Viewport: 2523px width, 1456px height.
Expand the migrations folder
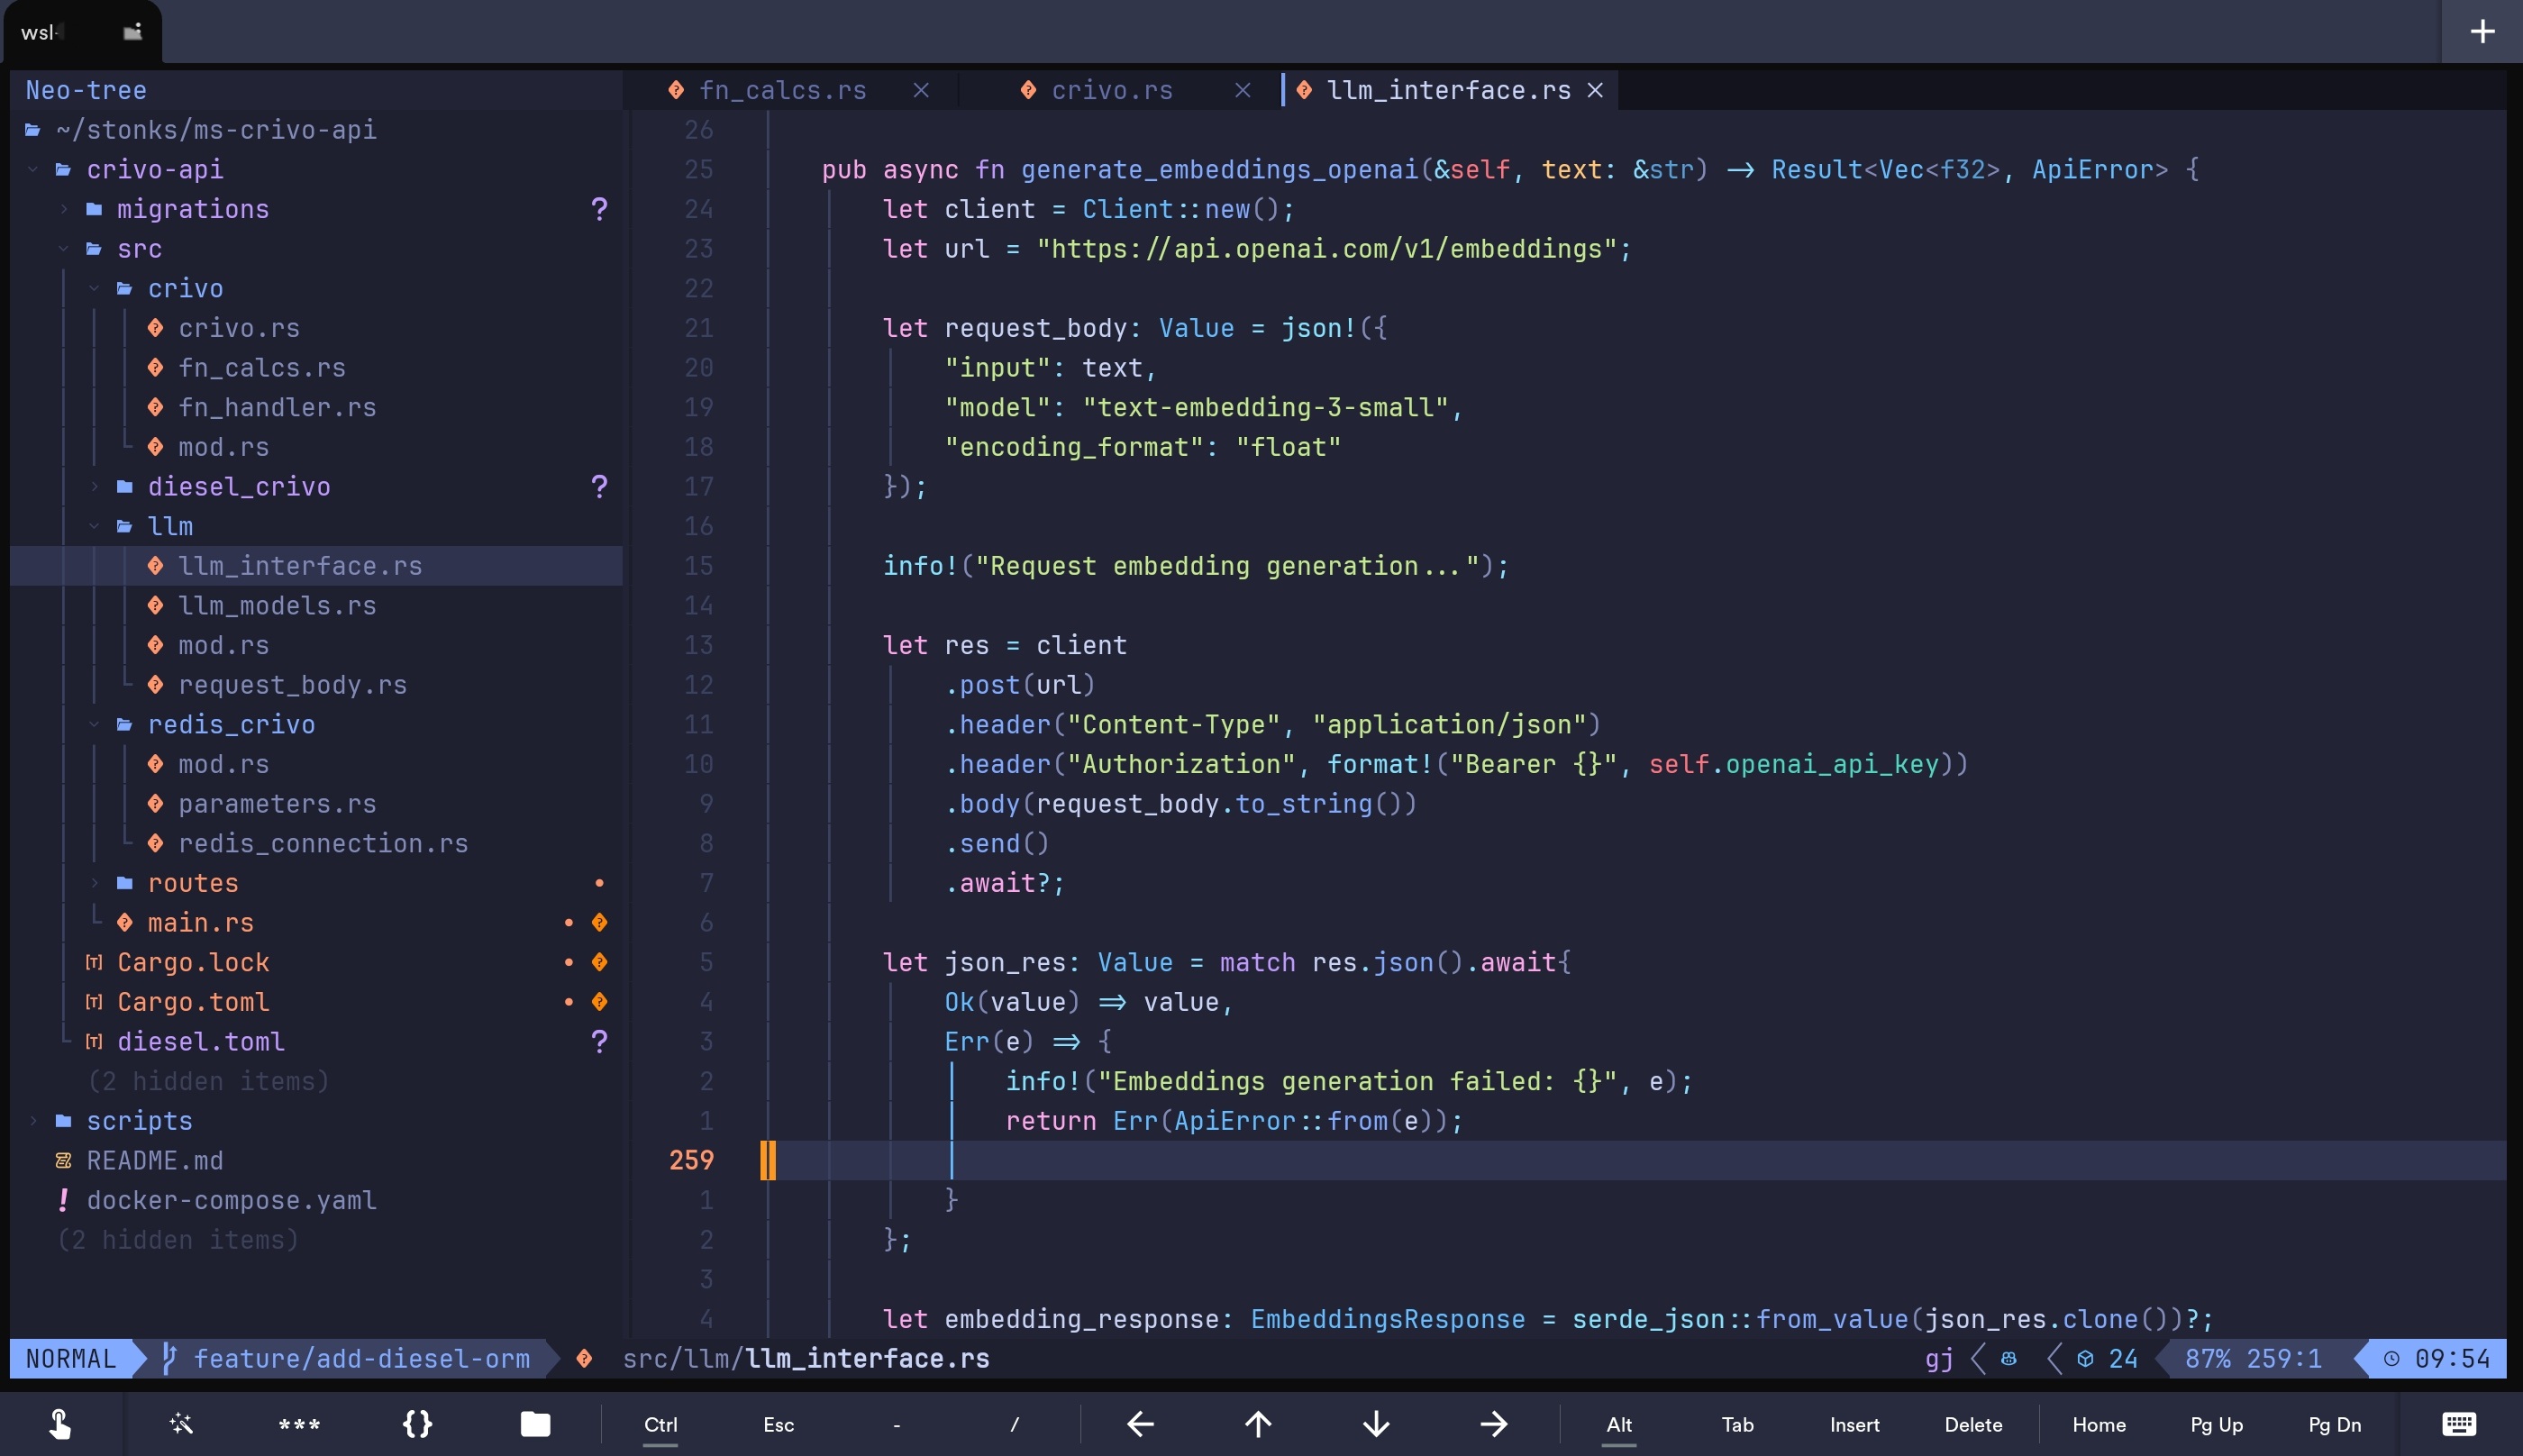[192, 209]
